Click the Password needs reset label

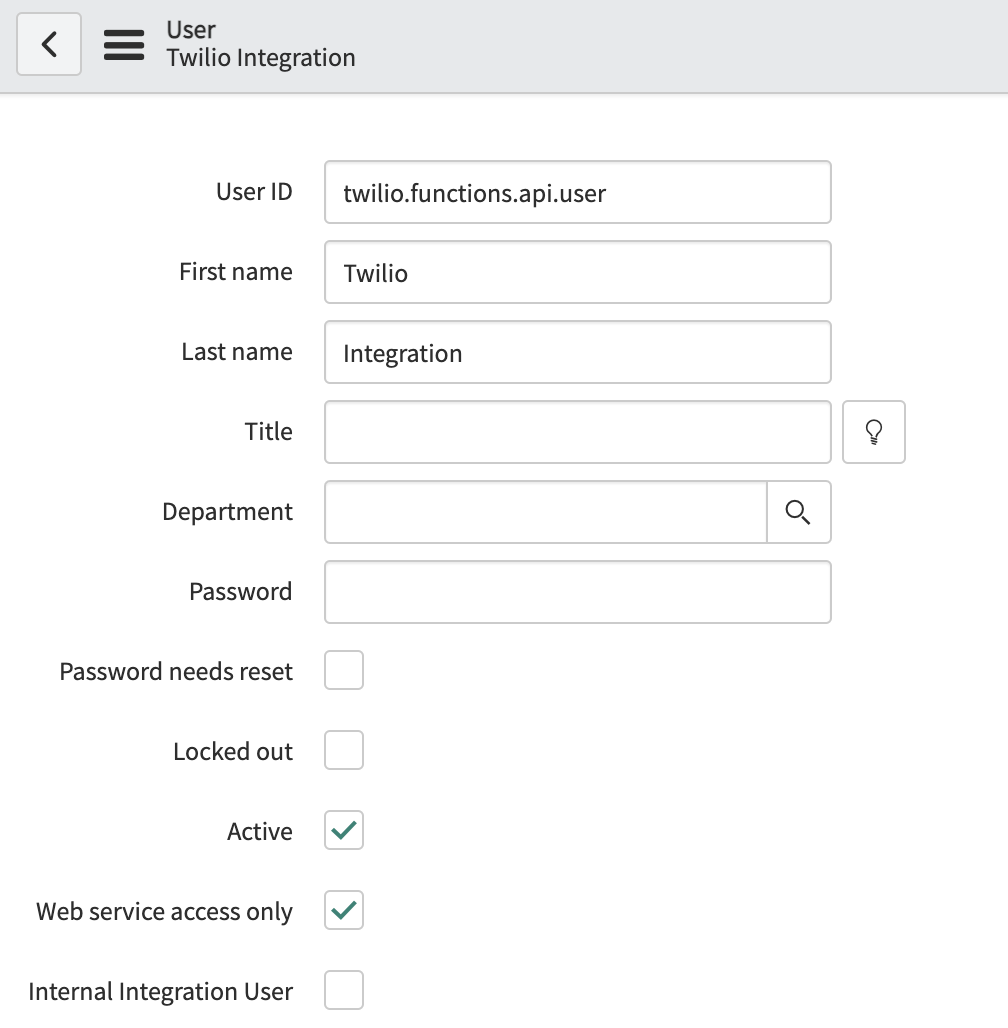click(176, 671)
